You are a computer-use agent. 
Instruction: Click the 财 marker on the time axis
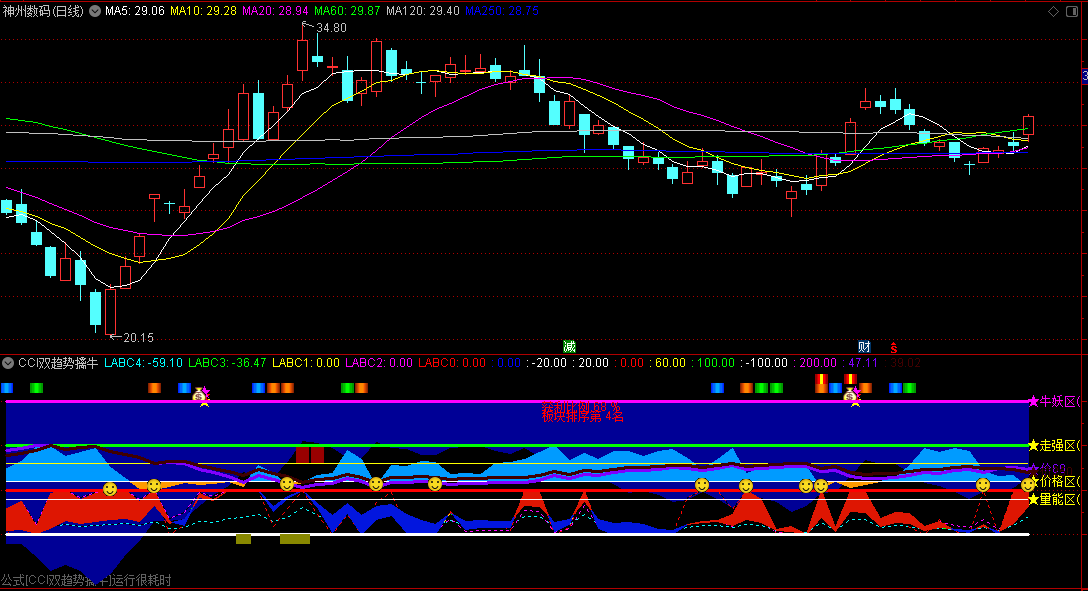pyautogui.click(x=864, y=347)
